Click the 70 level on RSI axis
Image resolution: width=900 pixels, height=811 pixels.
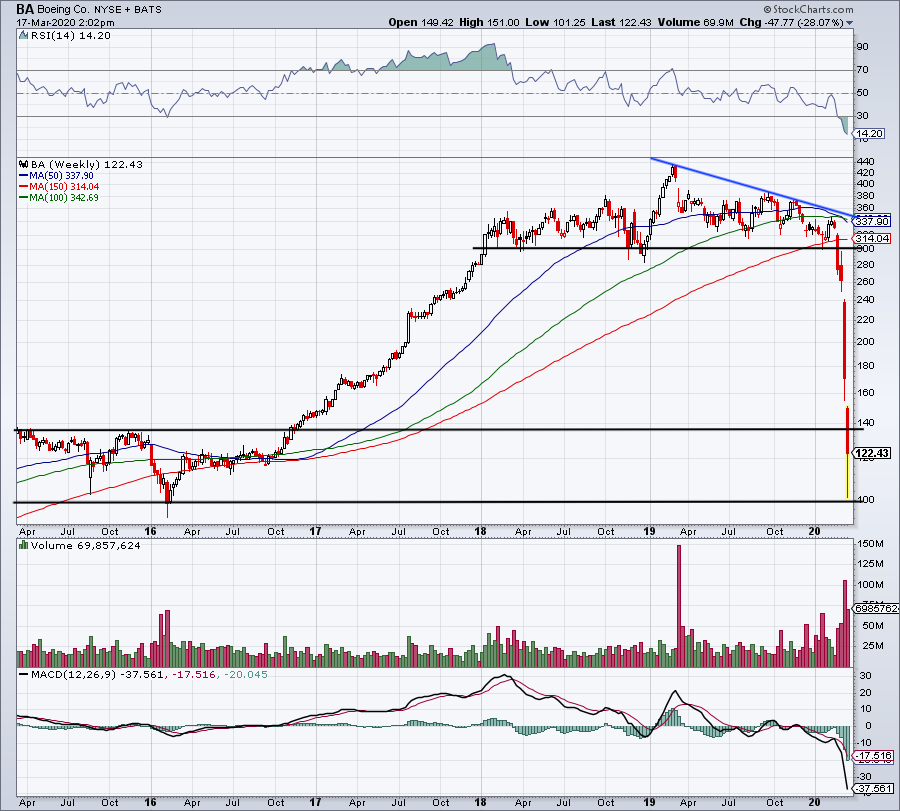click(863, 69)
